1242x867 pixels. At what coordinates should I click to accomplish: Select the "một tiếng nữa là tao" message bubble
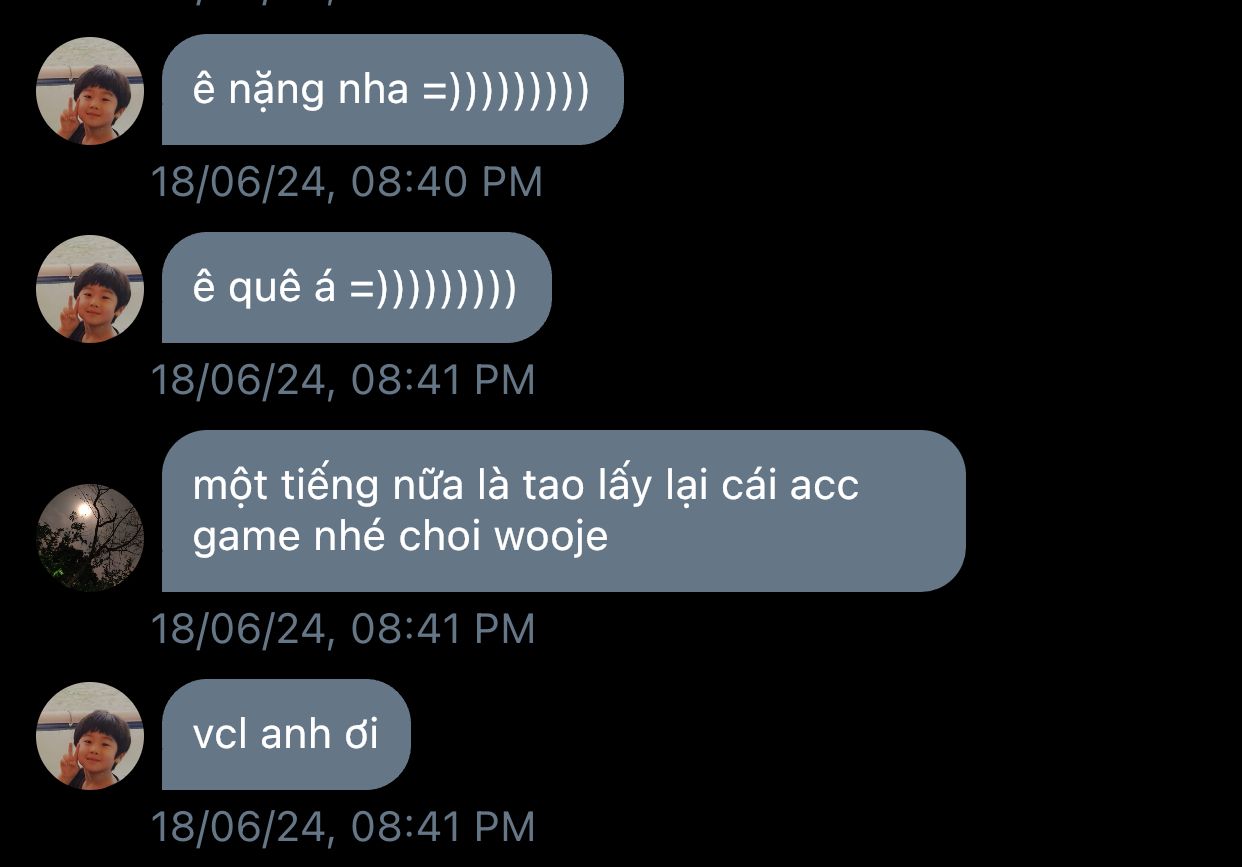[563, 511]
